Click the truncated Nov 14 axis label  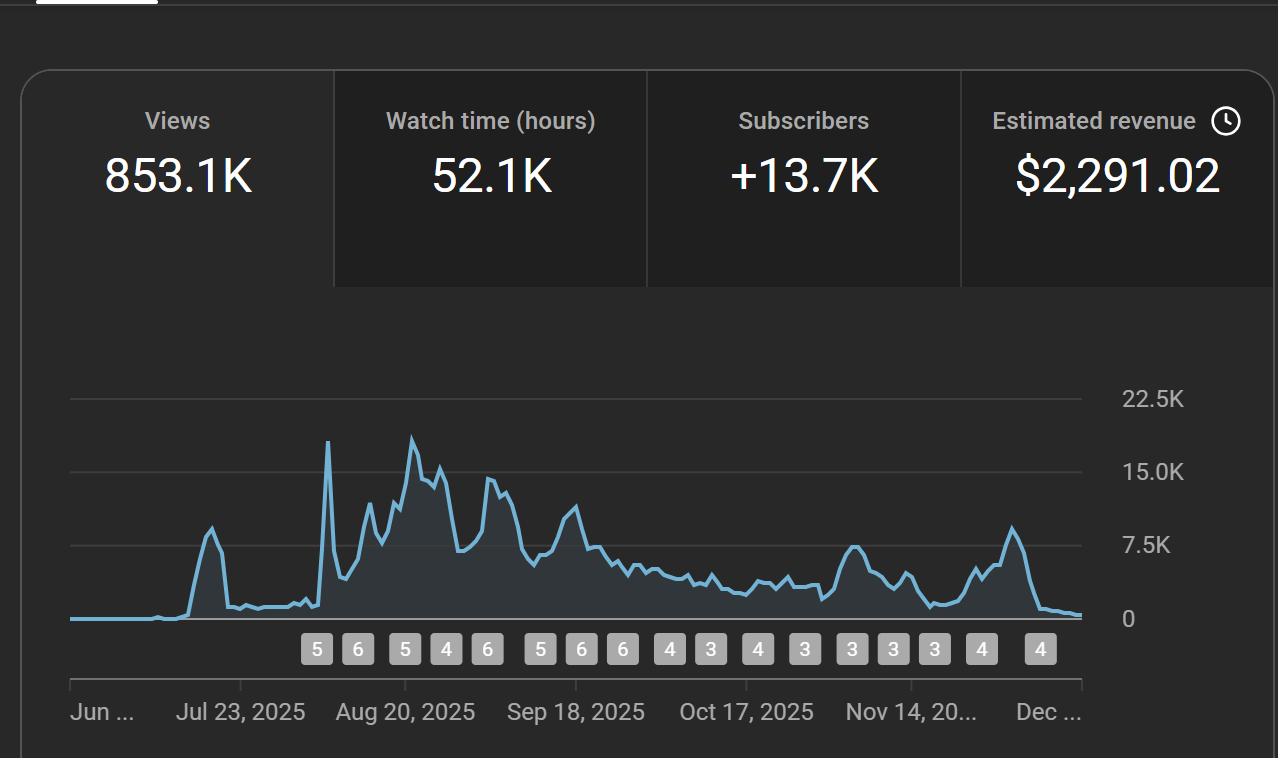911,712
